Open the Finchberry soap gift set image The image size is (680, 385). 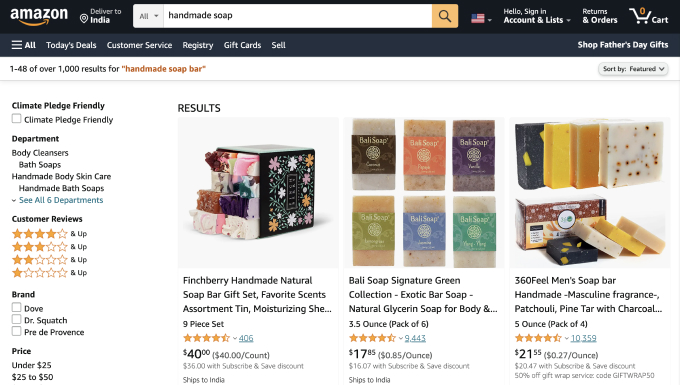(x=258, y=193)
